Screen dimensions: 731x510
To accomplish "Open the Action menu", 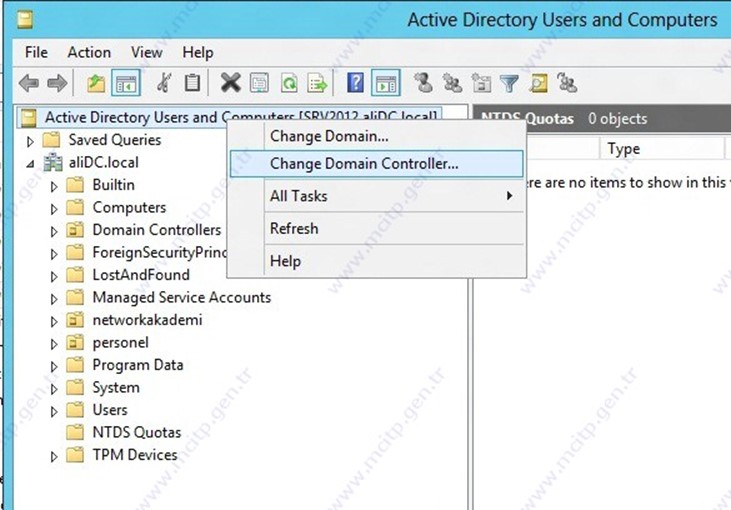I will [x=89, y=52].
